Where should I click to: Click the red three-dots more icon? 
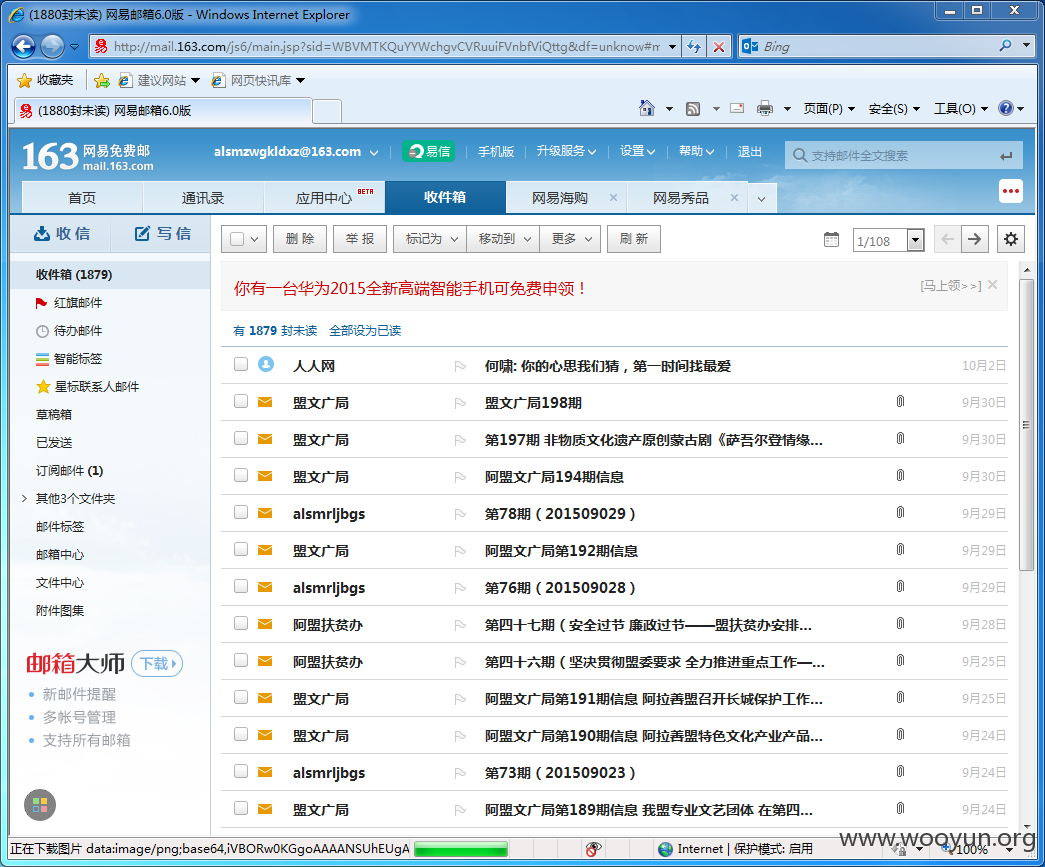pyautogui.click(x=1011, y=191)
